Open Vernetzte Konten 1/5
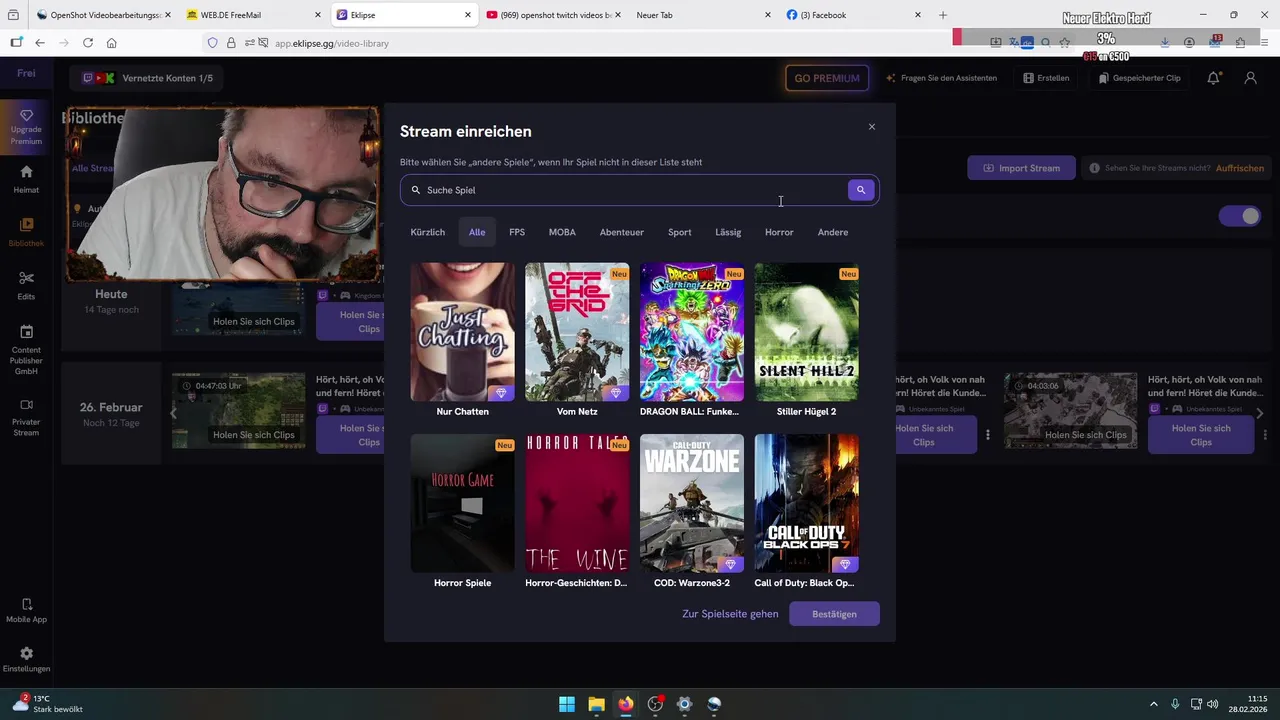Viewport: 1280px width, 720px height. click(147, 78)
